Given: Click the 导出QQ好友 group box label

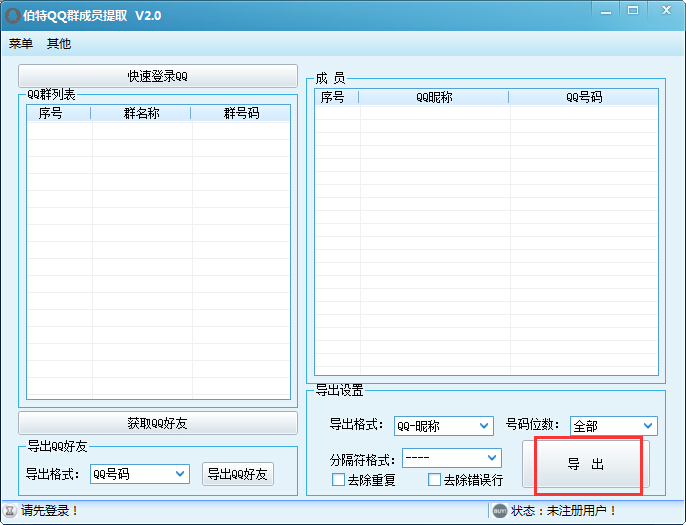Looking at the screenshot, I should [57, 446].
